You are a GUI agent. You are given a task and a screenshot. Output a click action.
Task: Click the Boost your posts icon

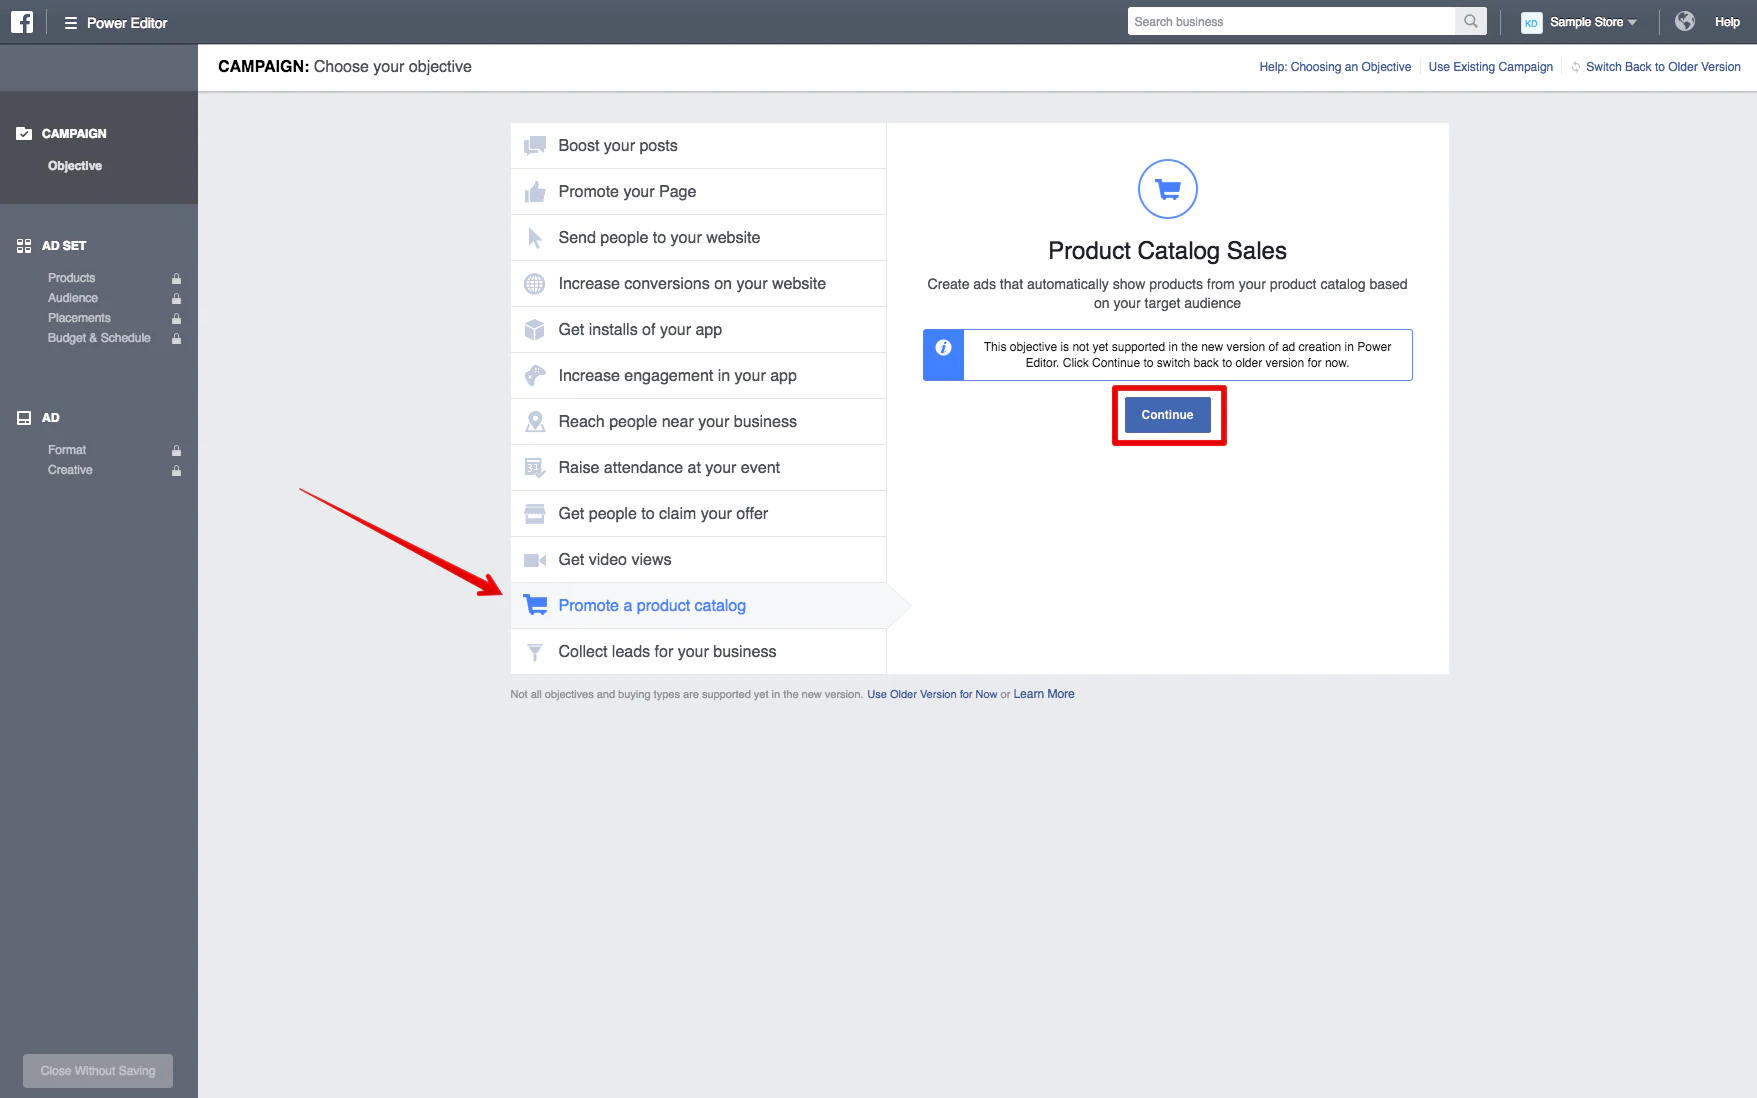click(x=535, y=146)
